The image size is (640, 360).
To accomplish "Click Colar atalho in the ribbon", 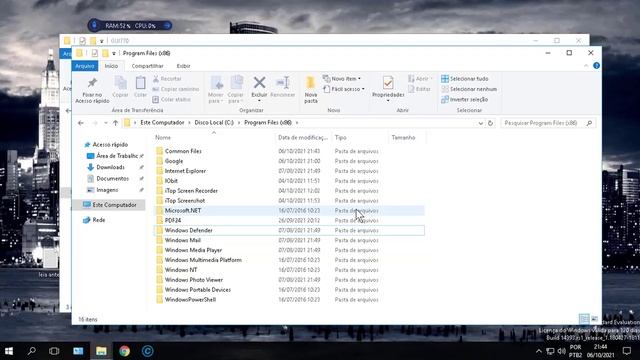I will (171, 99).
